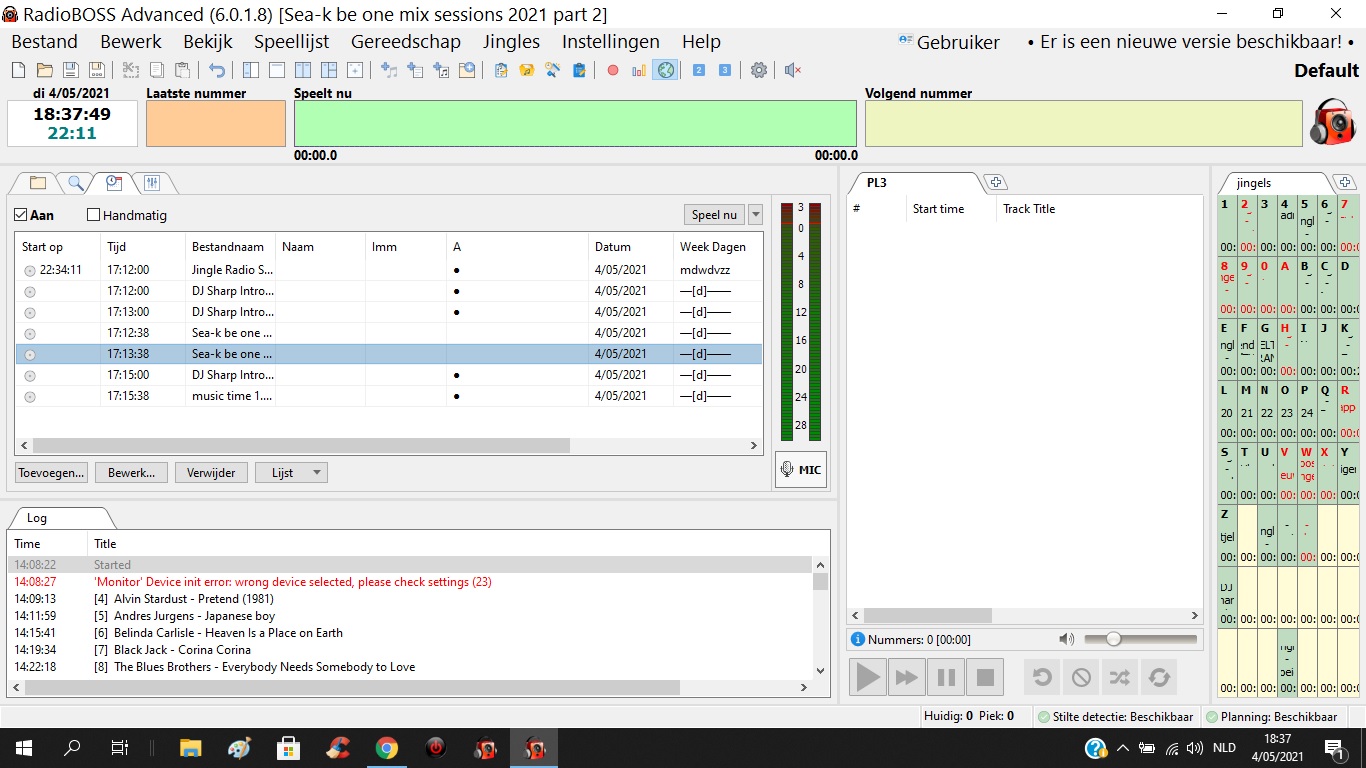The height and width of the screenshot is (768, 1366).
Task: Adjust the playlist volume slider
Action: [x=1113, y=639]
